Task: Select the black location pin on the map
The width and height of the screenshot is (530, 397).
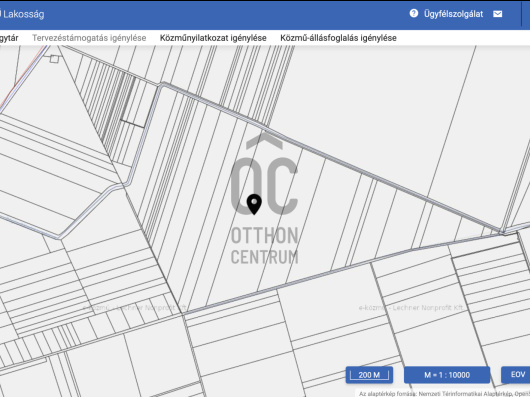Action: pyautogui.click(x=254, y=204)
